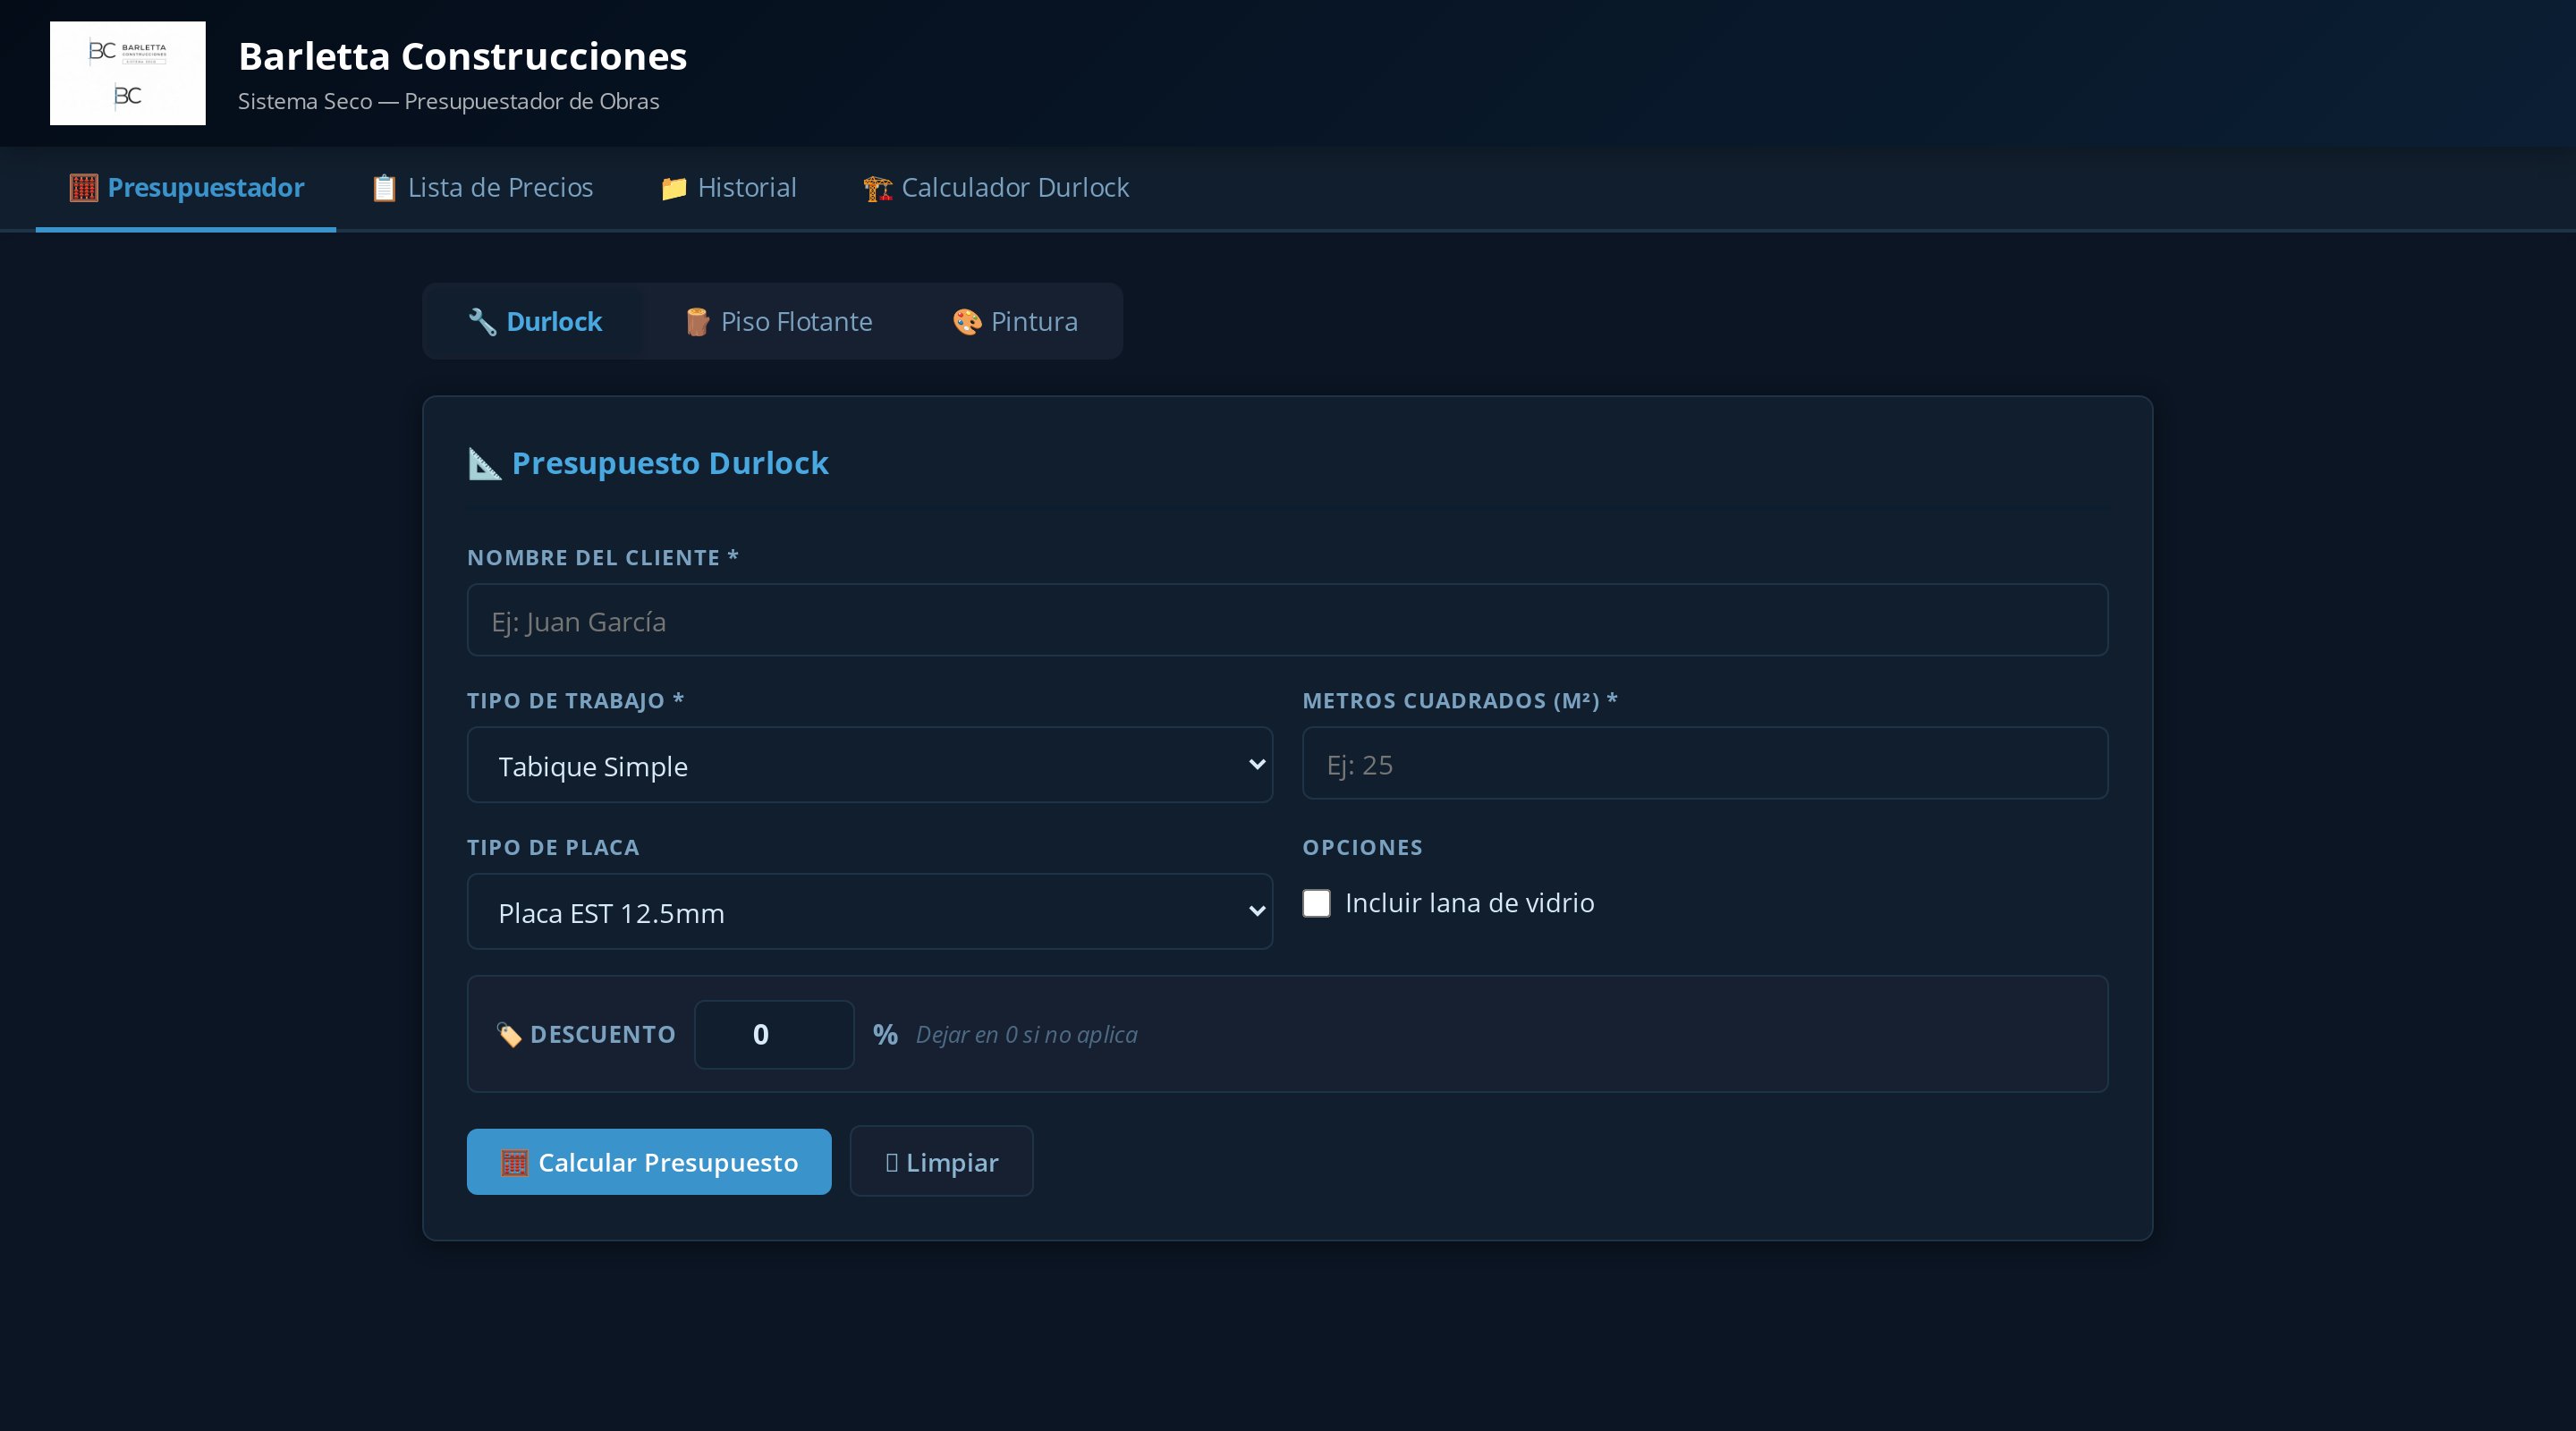
Task: Enable Incluir lana de vidrio checkbox
Action: 1316,903
